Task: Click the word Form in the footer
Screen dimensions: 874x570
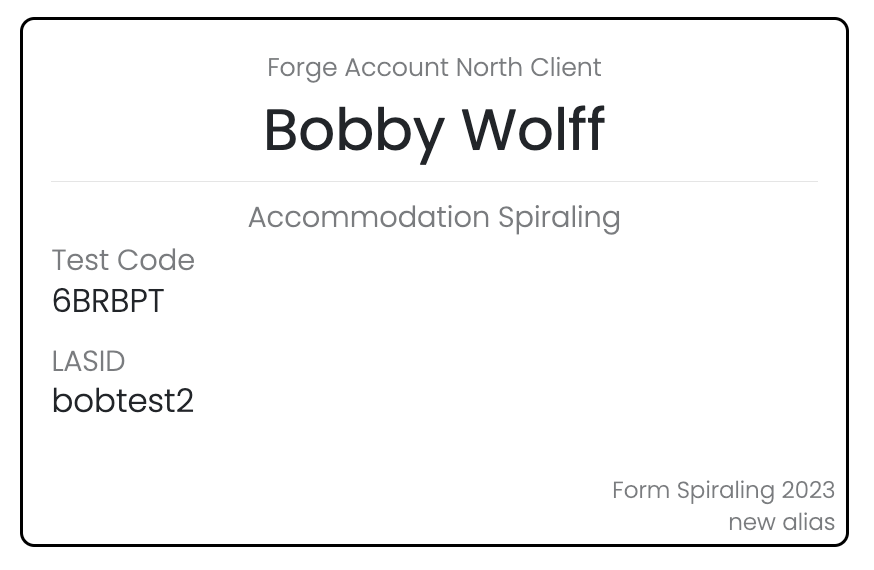Action: coord(640,491)
